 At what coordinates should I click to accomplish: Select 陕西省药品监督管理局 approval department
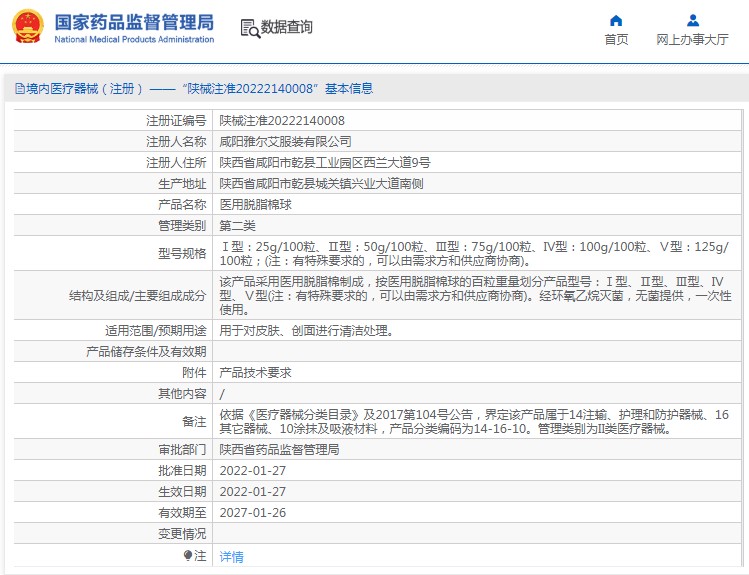tap(279, 449)
